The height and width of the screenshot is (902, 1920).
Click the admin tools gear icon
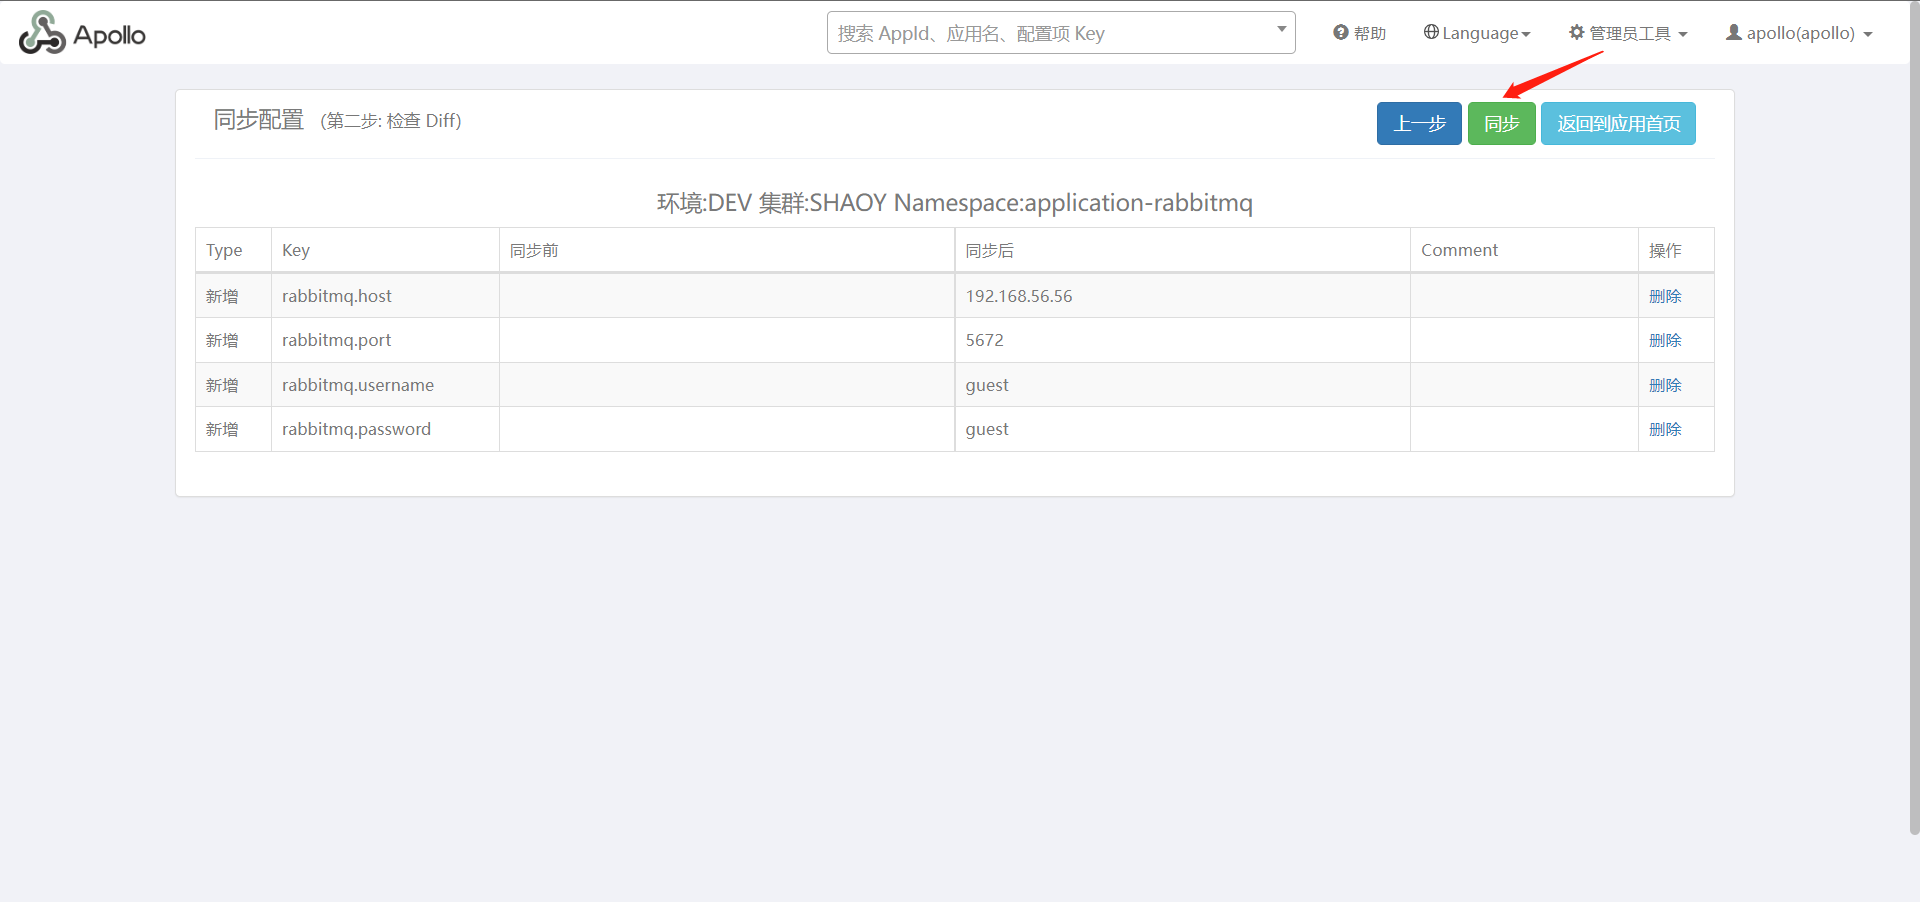point(1577,33)
